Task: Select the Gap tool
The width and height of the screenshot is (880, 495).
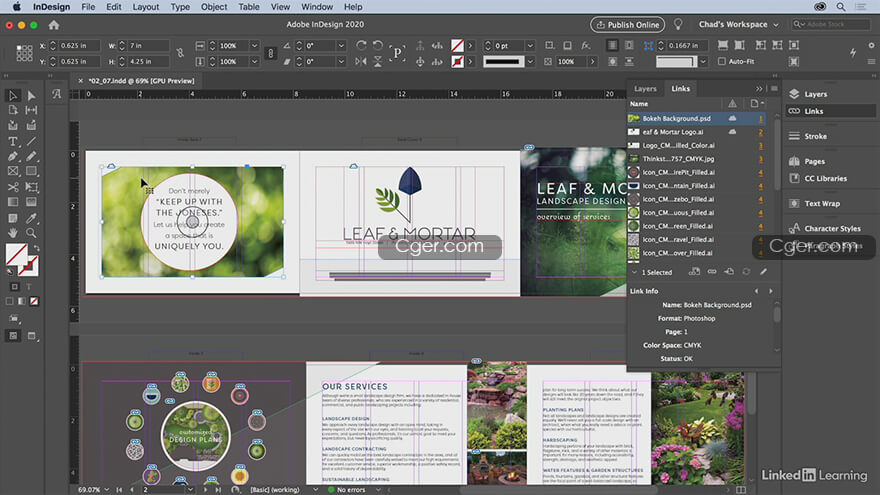Action: (x=31, y=110)
